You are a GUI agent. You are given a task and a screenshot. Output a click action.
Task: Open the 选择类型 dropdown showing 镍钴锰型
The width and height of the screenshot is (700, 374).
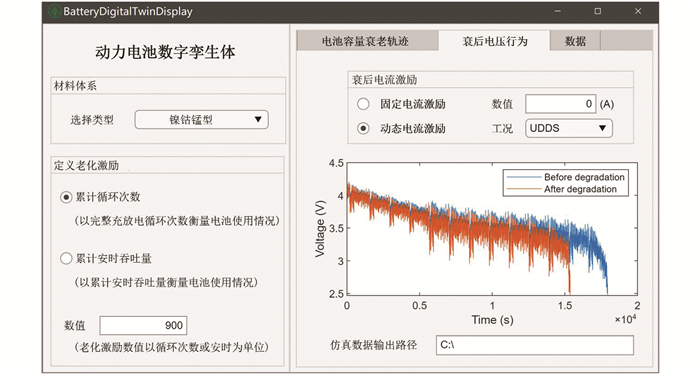pyautogui.click(x=201, y=120)
